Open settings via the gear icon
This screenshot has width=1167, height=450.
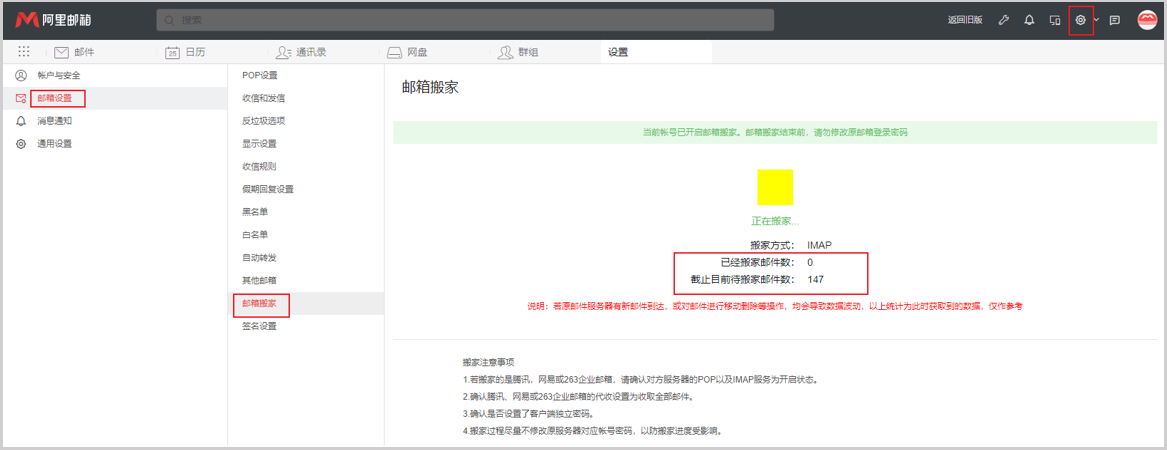click(1080, 20)
